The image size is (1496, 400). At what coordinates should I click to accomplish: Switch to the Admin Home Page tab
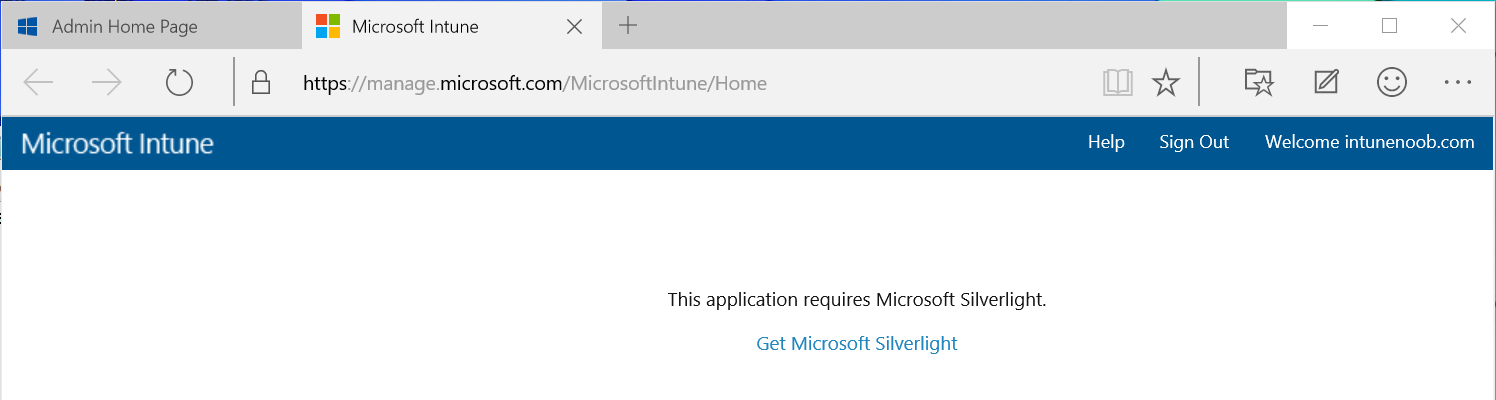pyautogui.click(x=151, y=27)
